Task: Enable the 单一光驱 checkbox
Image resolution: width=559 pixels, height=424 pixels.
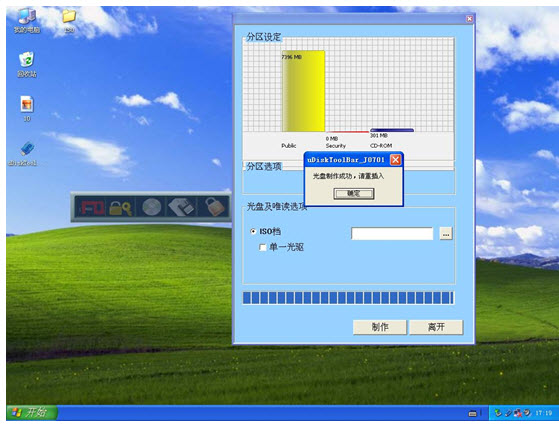Action: pyautogui.click(x=263, y=247)
